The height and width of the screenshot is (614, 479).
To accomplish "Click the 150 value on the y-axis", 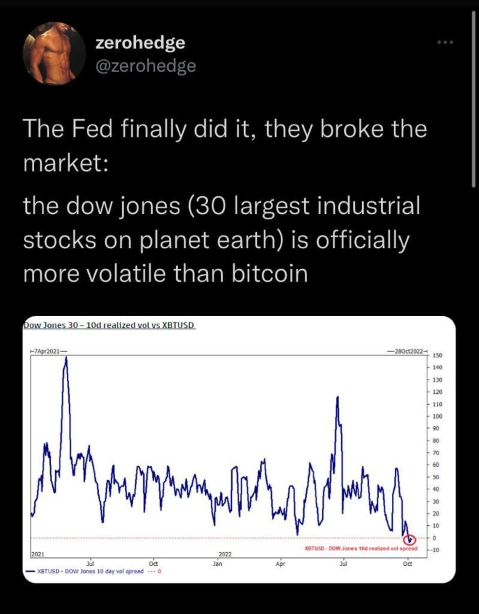I will (x=437, y=356).
